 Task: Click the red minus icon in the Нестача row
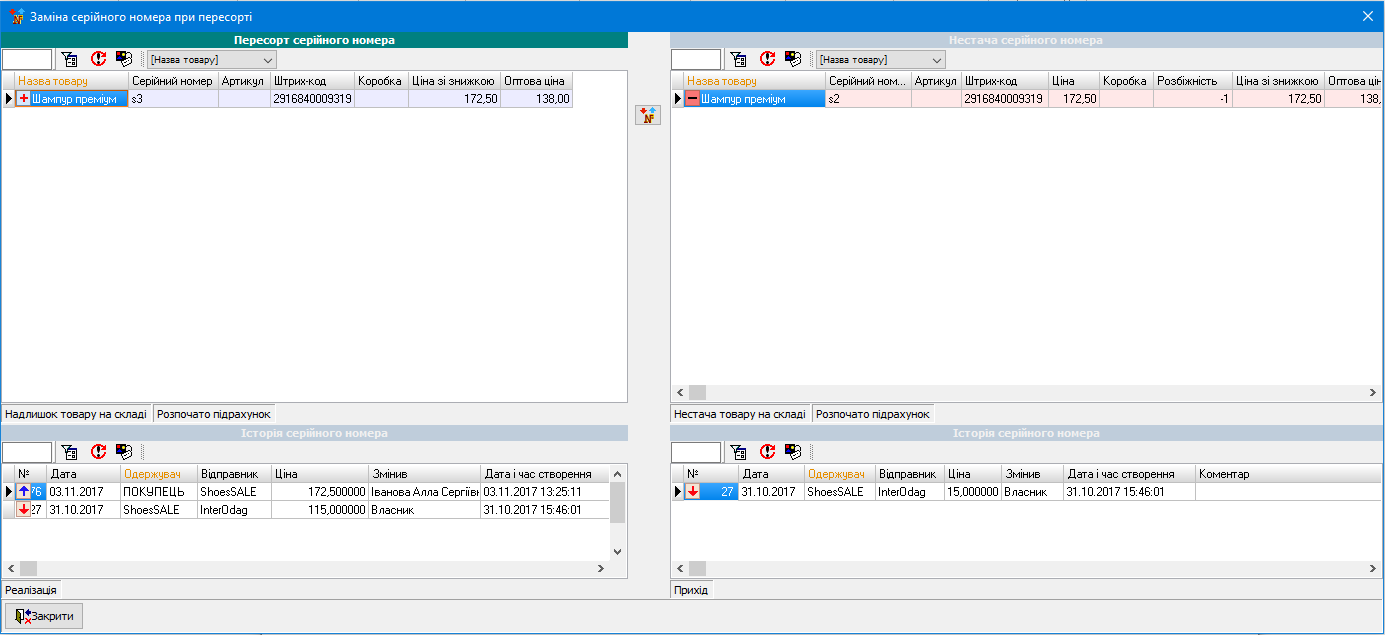(692, 99)
